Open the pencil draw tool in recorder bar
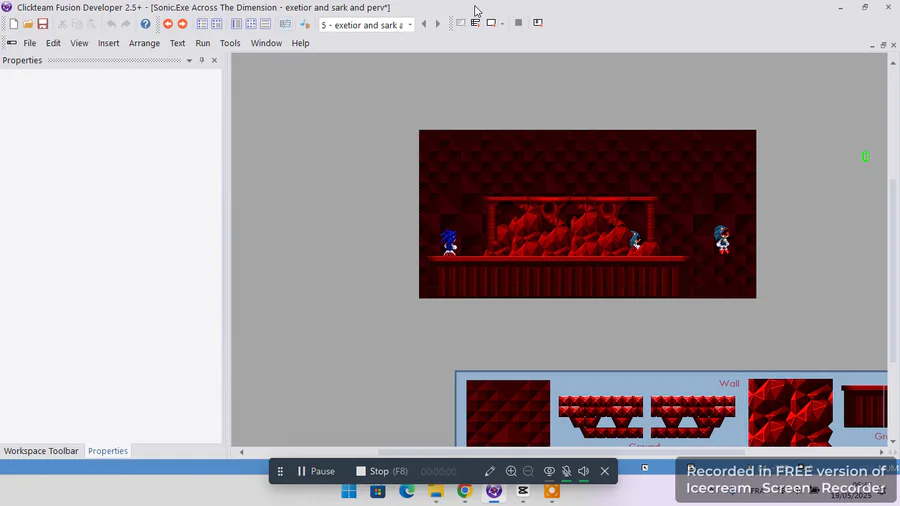Screen dimensions: 900x506 pyautogui.click(x=490, y=471)
